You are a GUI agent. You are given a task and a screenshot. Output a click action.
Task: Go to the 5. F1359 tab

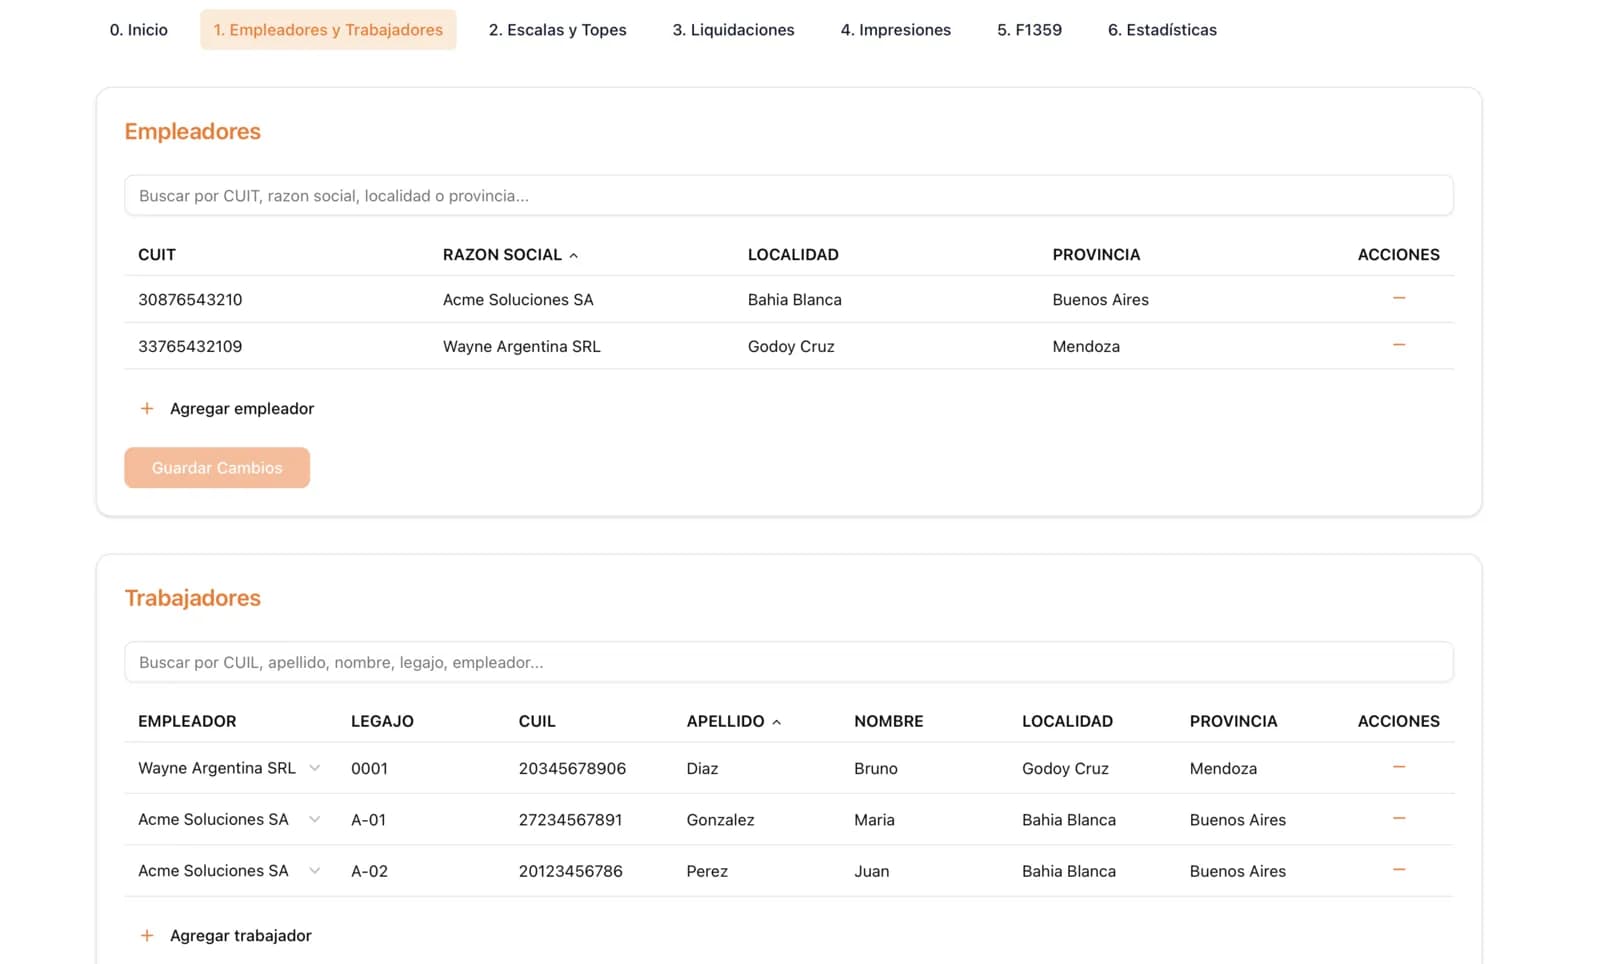tap(1029, 30)
